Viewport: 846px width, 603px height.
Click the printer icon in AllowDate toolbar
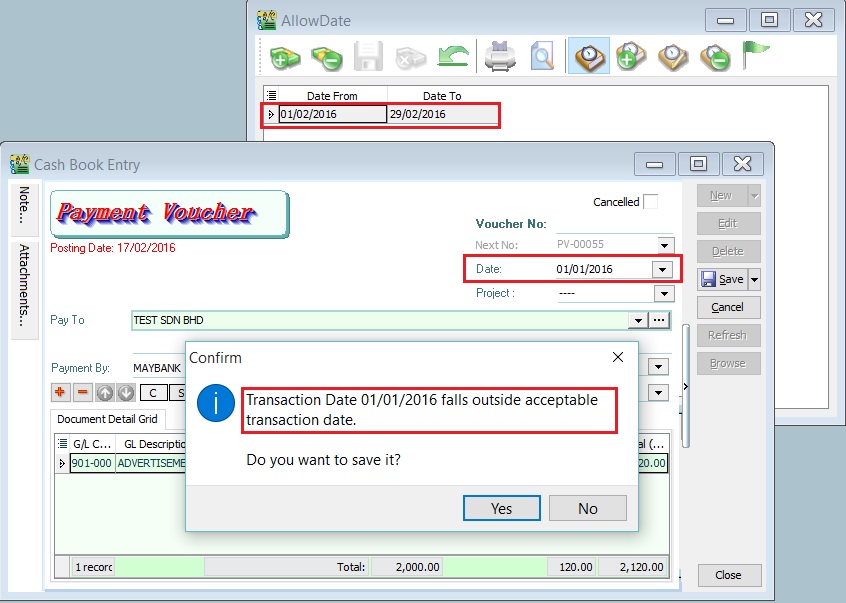pyautogui.click(x=500, y=58)
